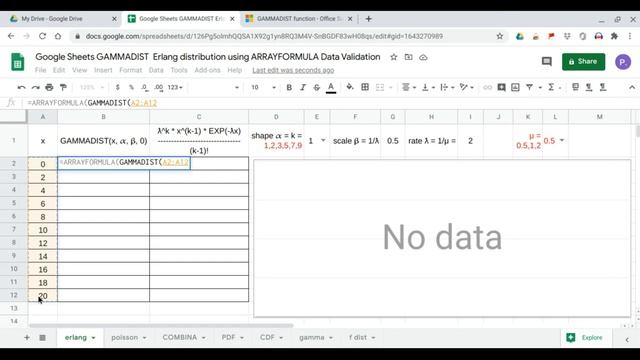Click the Insert chart icon
The image size is (640, 360).
click(x=515, y=87)
